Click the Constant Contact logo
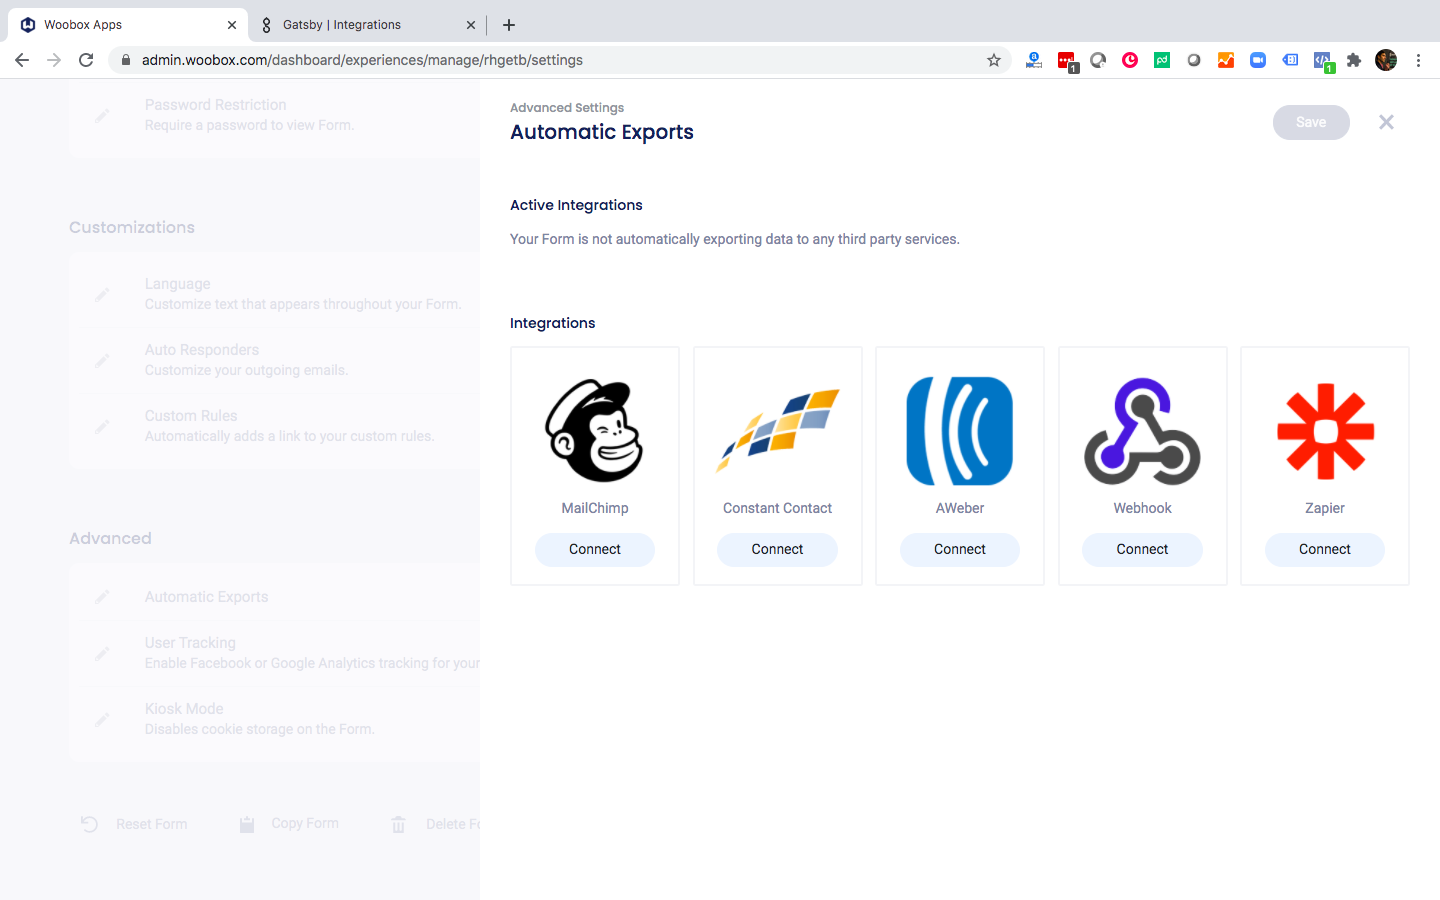1440x900 pixels. pyautogui.click(x=777, y=431)
